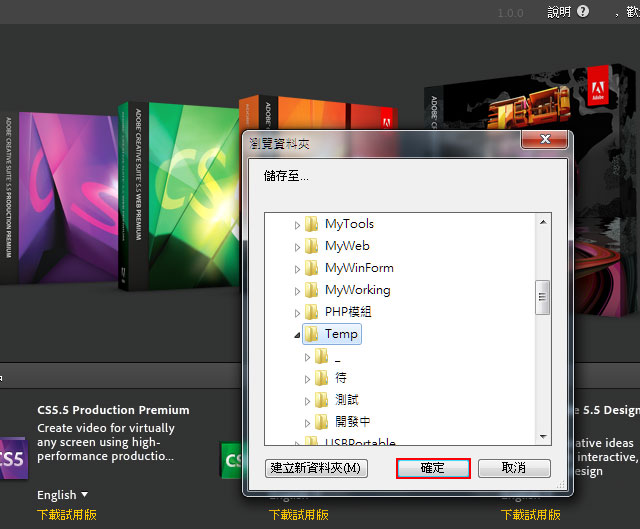Open the 說明 help question mark icon
This screenshot has width=640, height=529.
(583, 11)
